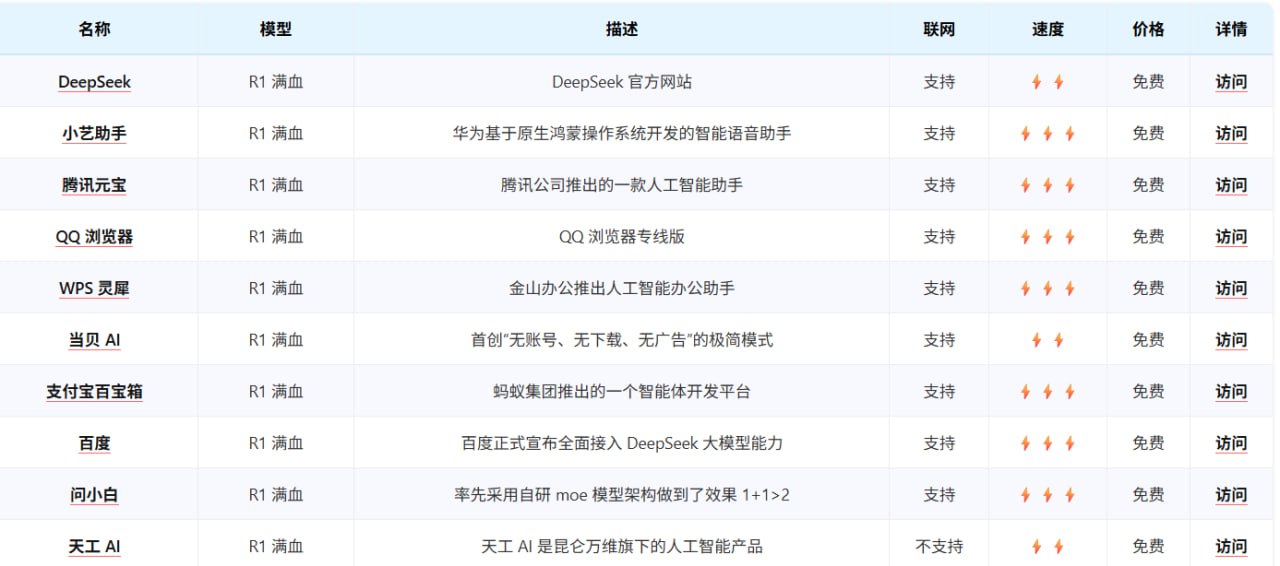The height and width of the screenshot is (566, 1280).
Task: Open the QQ 浏览器 name link
Action: click(x=94, y=237)
